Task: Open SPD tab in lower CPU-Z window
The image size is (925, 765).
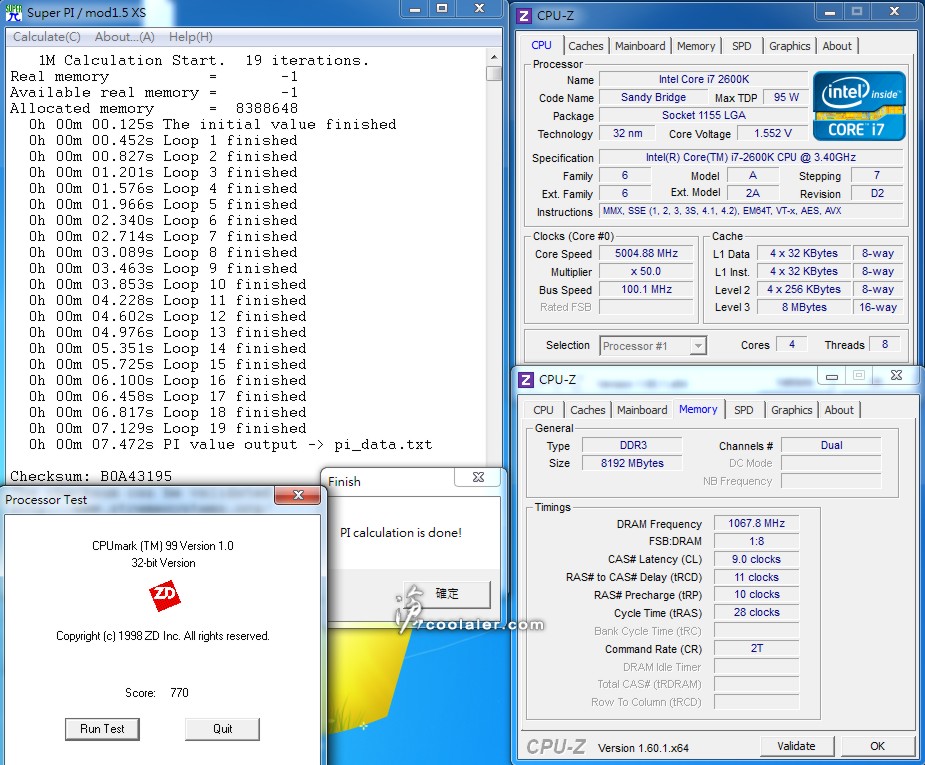Action: [743, 410]
